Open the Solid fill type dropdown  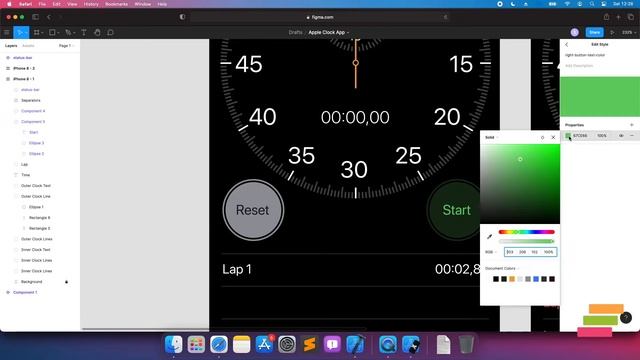[491, 138]
